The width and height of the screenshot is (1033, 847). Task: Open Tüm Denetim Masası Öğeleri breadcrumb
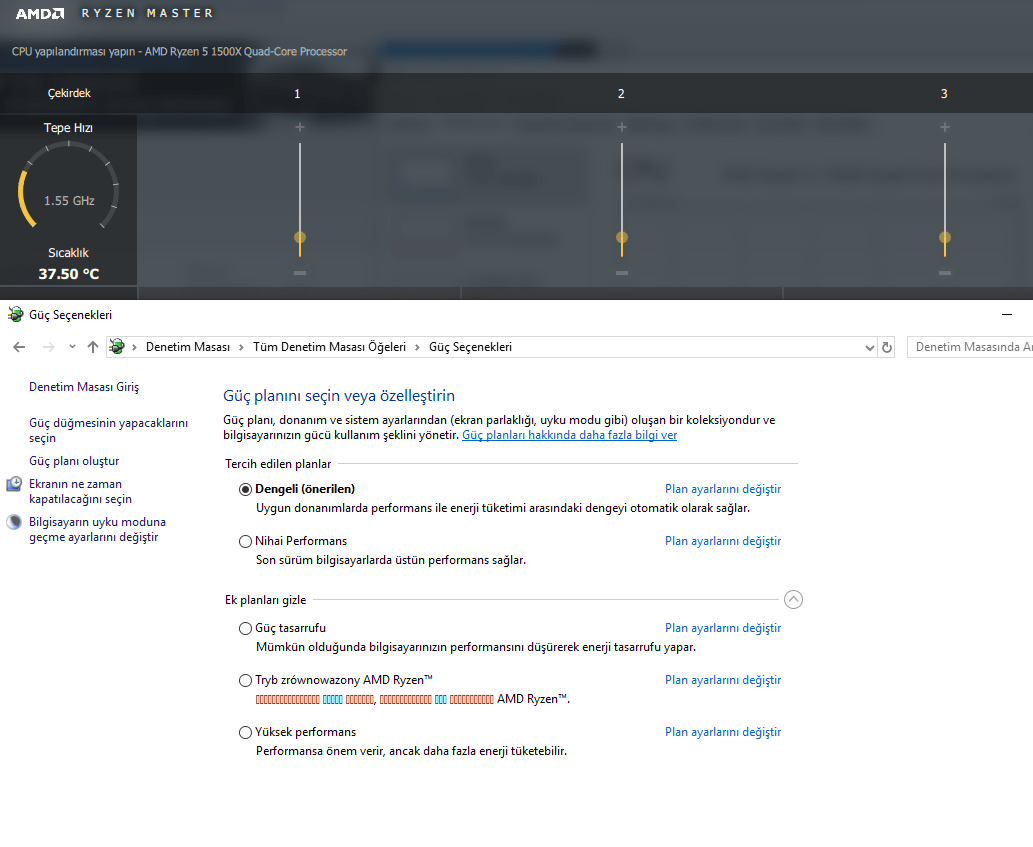click(x=329, y=347)
